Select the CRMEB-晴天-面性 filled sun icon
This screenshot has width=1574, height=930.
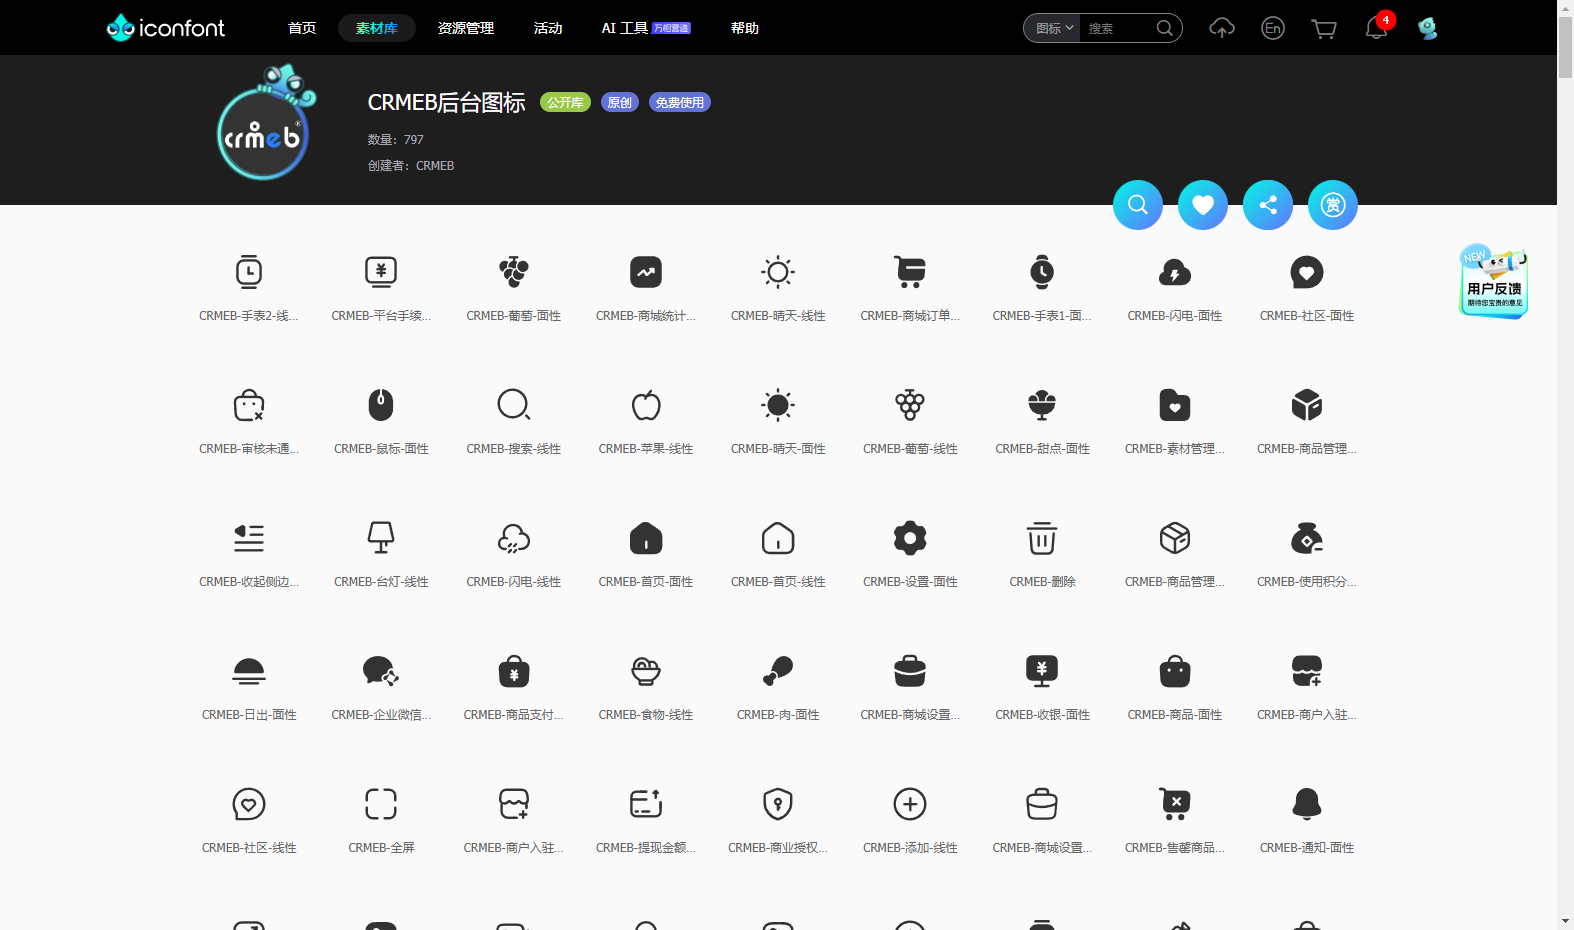[x=778, y=405]
